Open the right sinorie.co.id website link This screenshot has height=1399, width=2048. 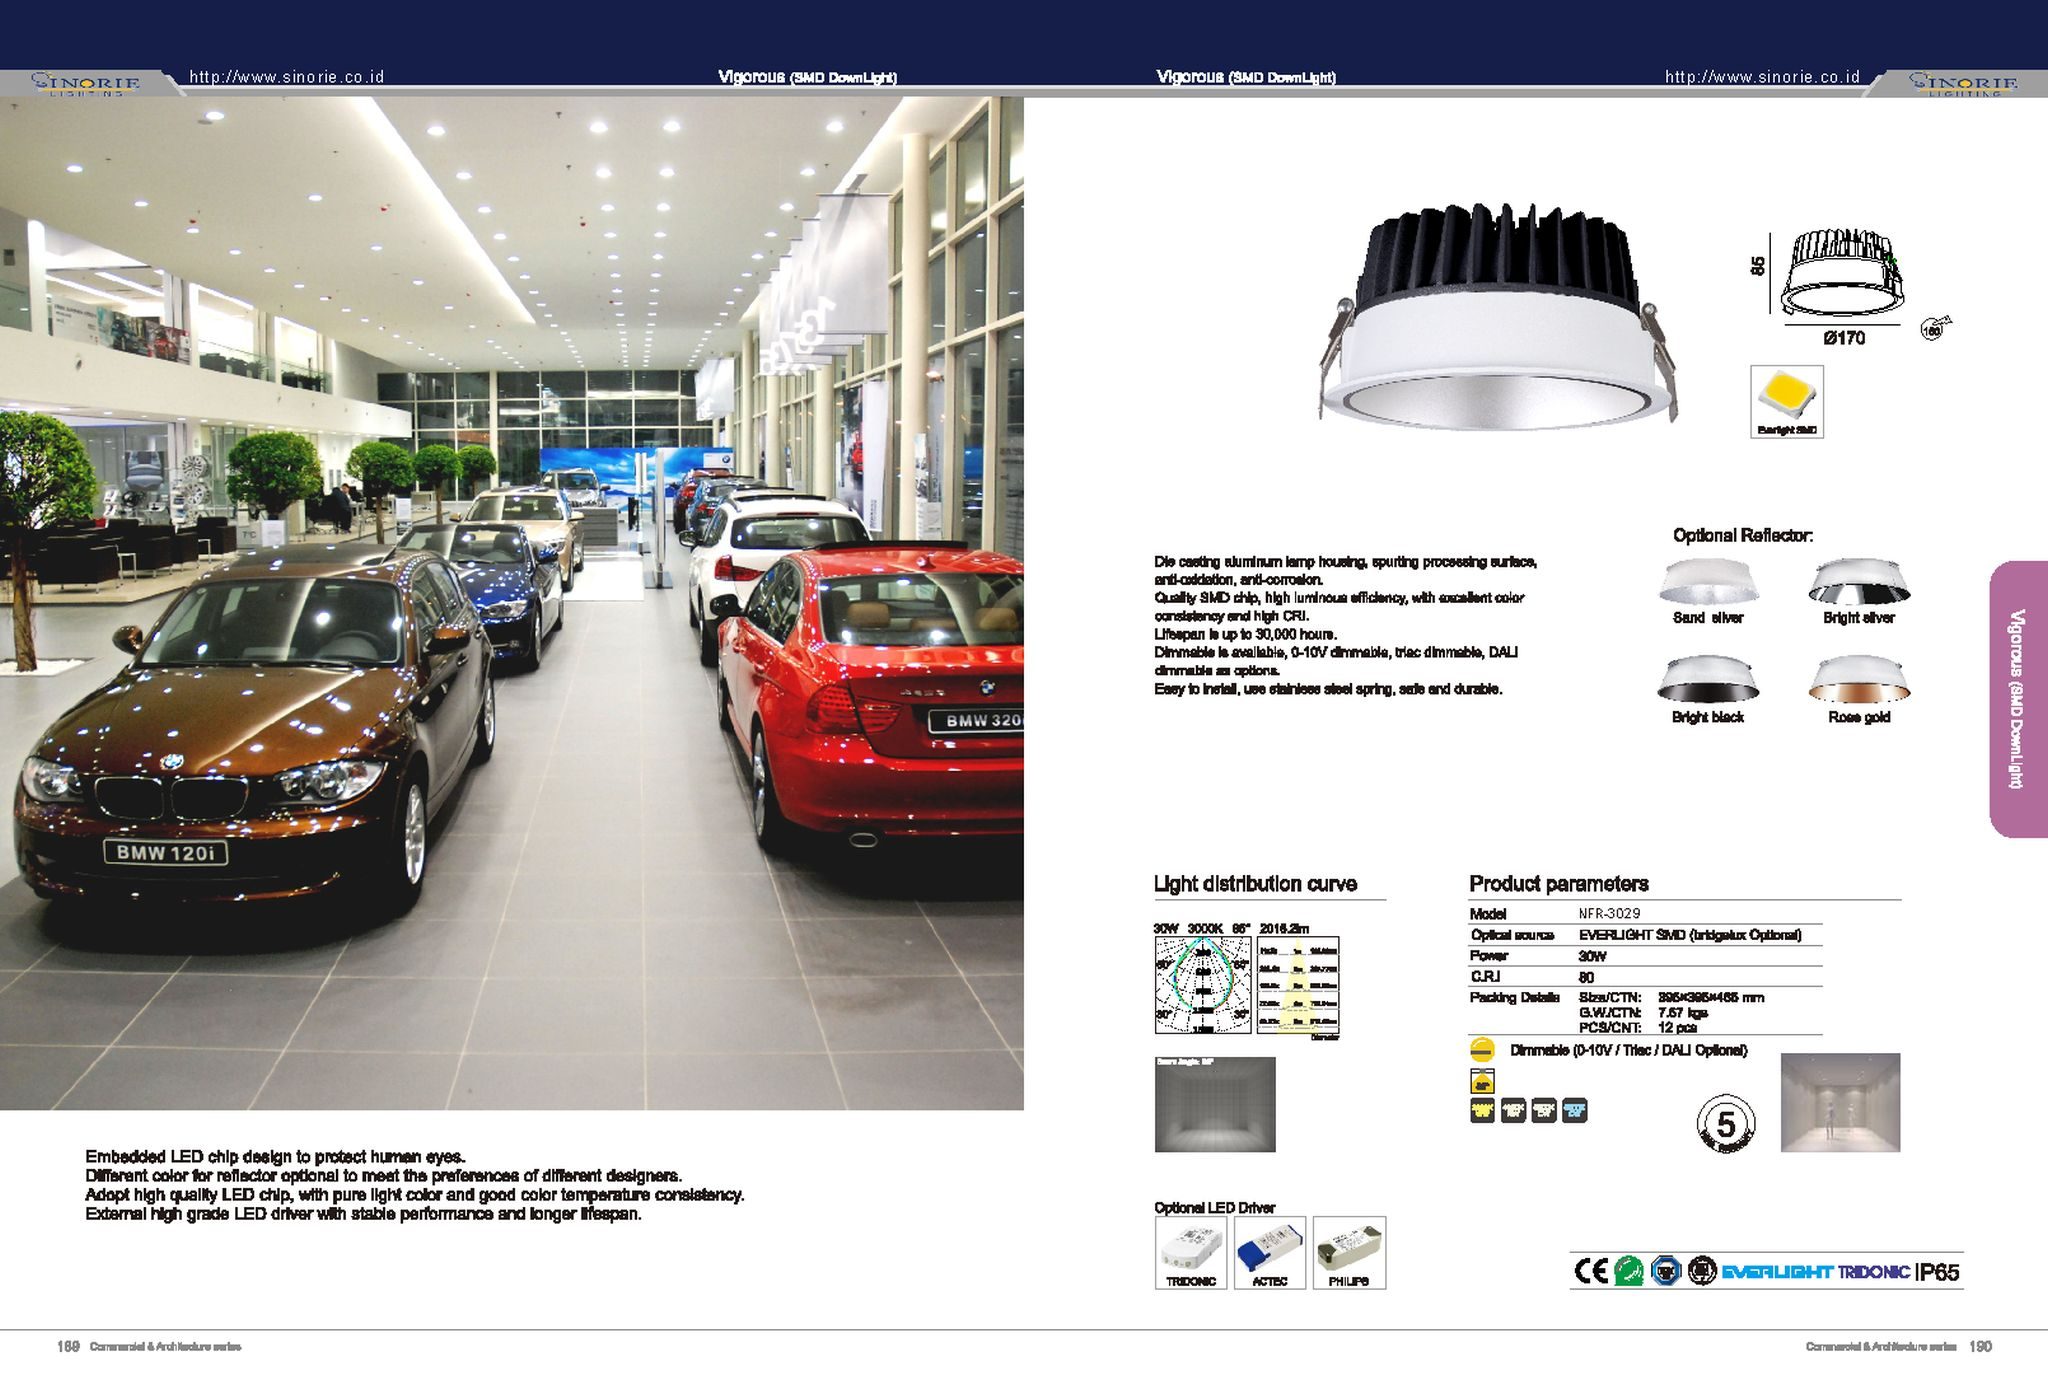pos(1762,77)
